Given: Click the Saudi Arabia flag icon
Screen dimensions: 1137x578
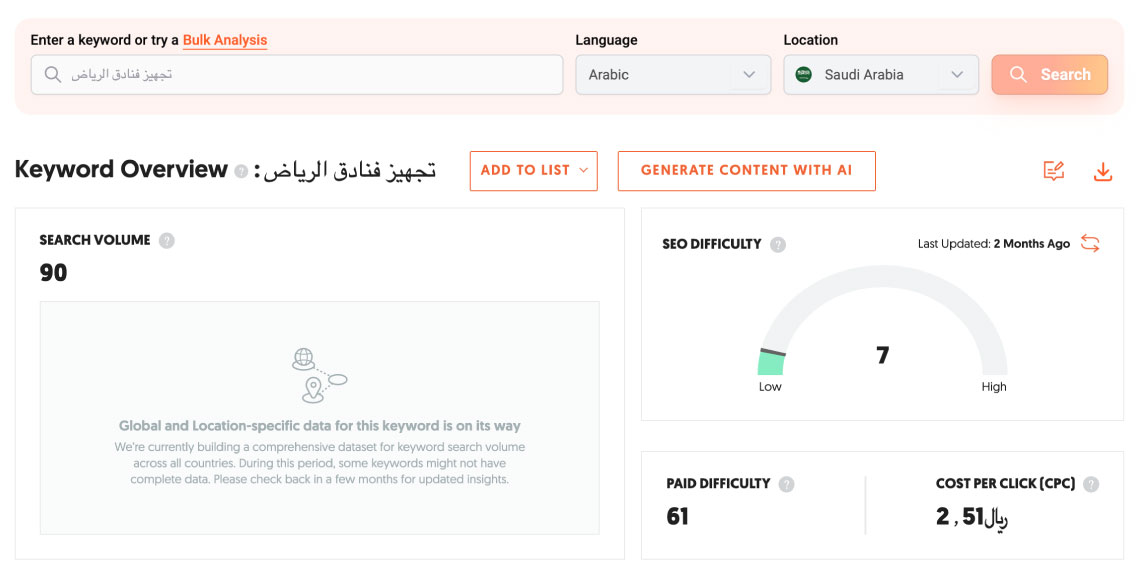Looking at the screenshot, I should tap(804, 75).
